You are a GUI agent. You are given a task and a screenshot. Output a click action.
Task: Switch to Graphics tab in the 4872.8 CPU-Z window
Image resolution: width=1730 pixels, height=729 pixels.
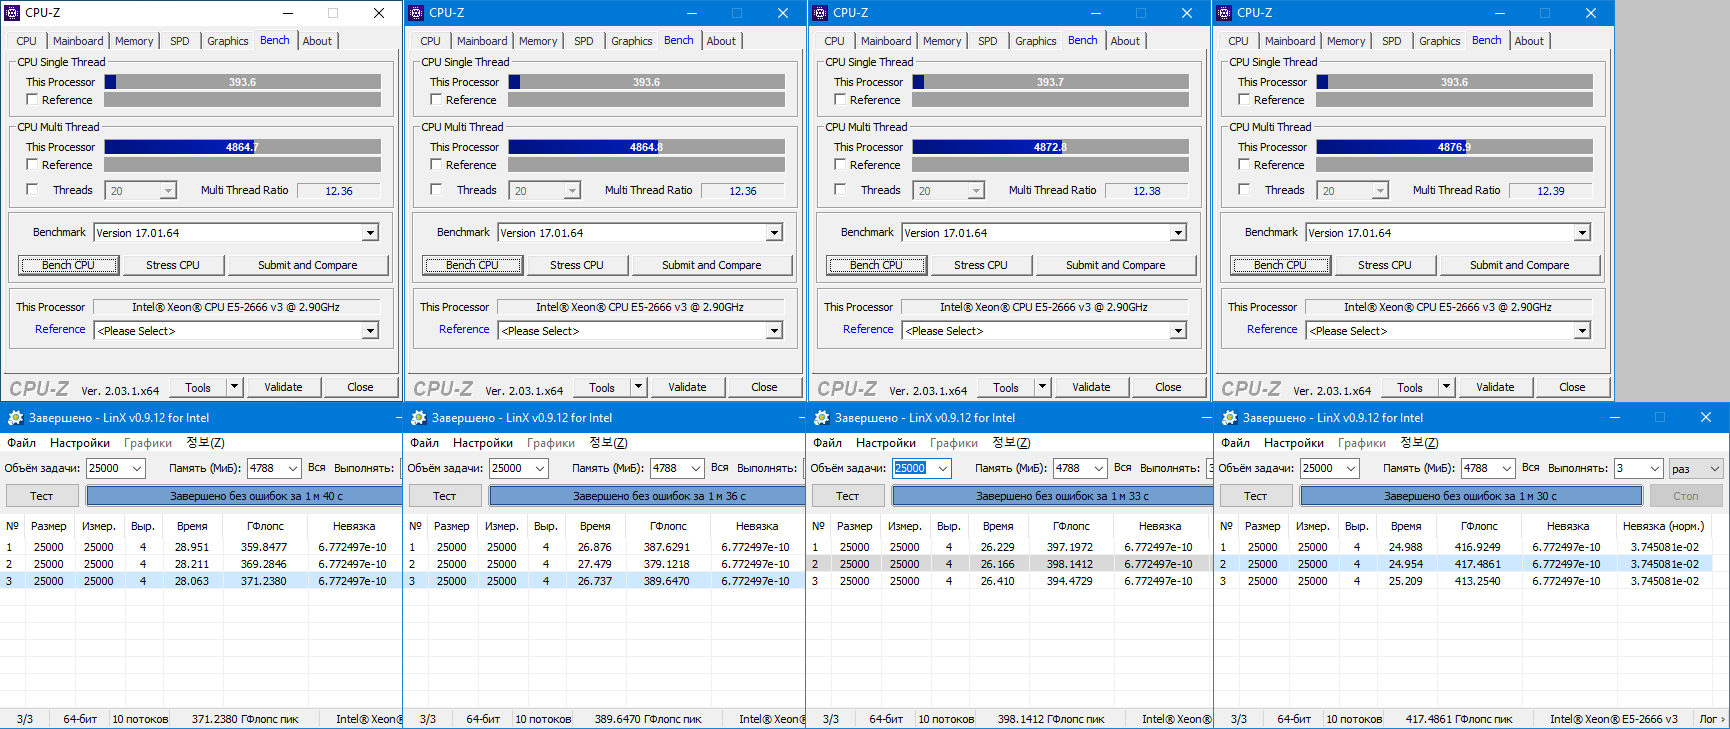[1035, 41]
